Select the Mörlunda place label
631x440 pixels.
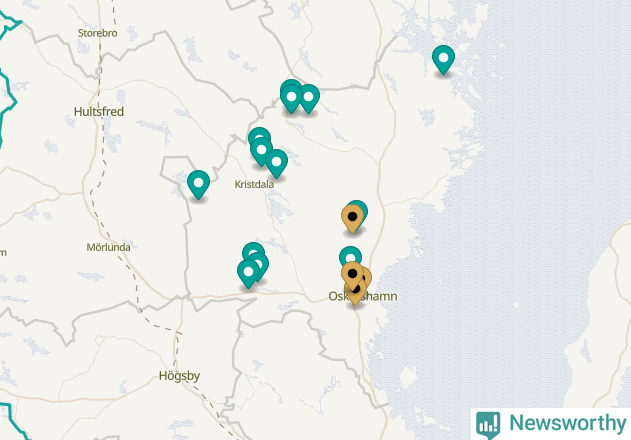point(109,247)
